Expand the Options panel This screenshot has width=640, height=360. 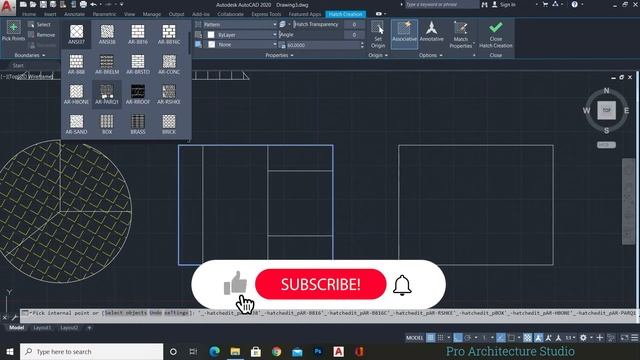point(431,55)
